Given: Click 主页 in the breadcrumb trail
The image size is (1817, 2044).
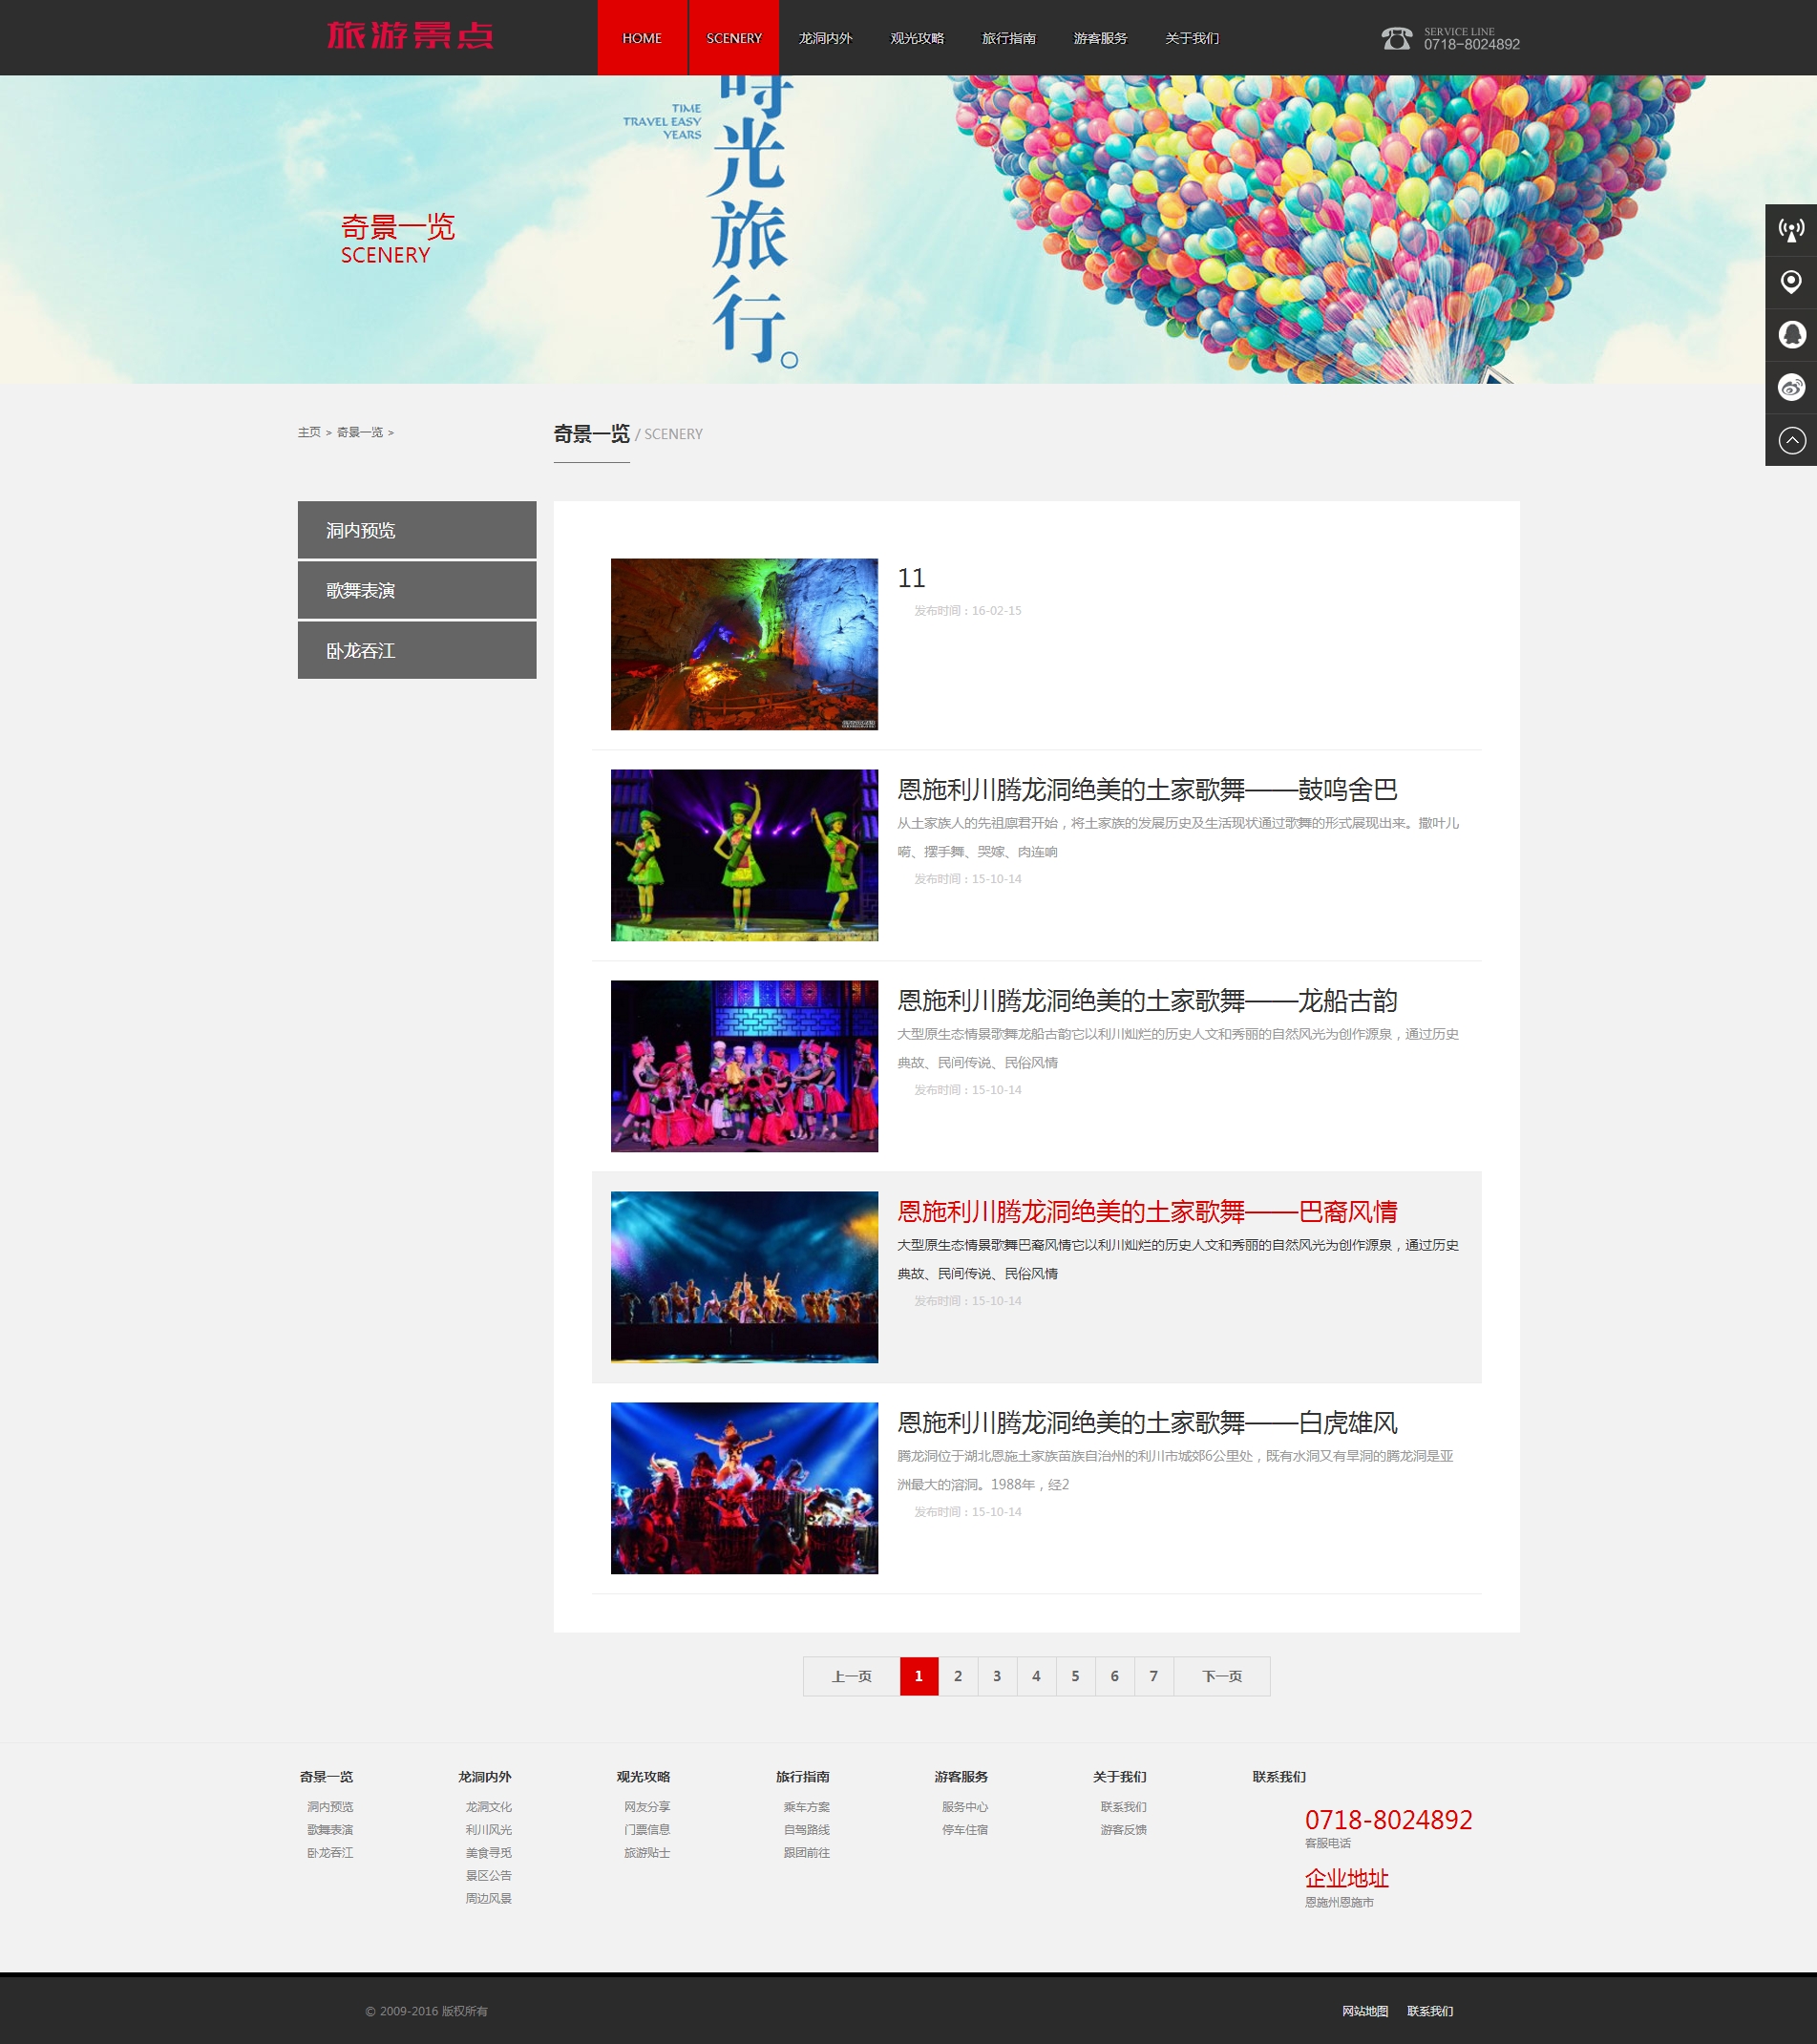Looking at the screenshot, I should (x=309, y=432).
